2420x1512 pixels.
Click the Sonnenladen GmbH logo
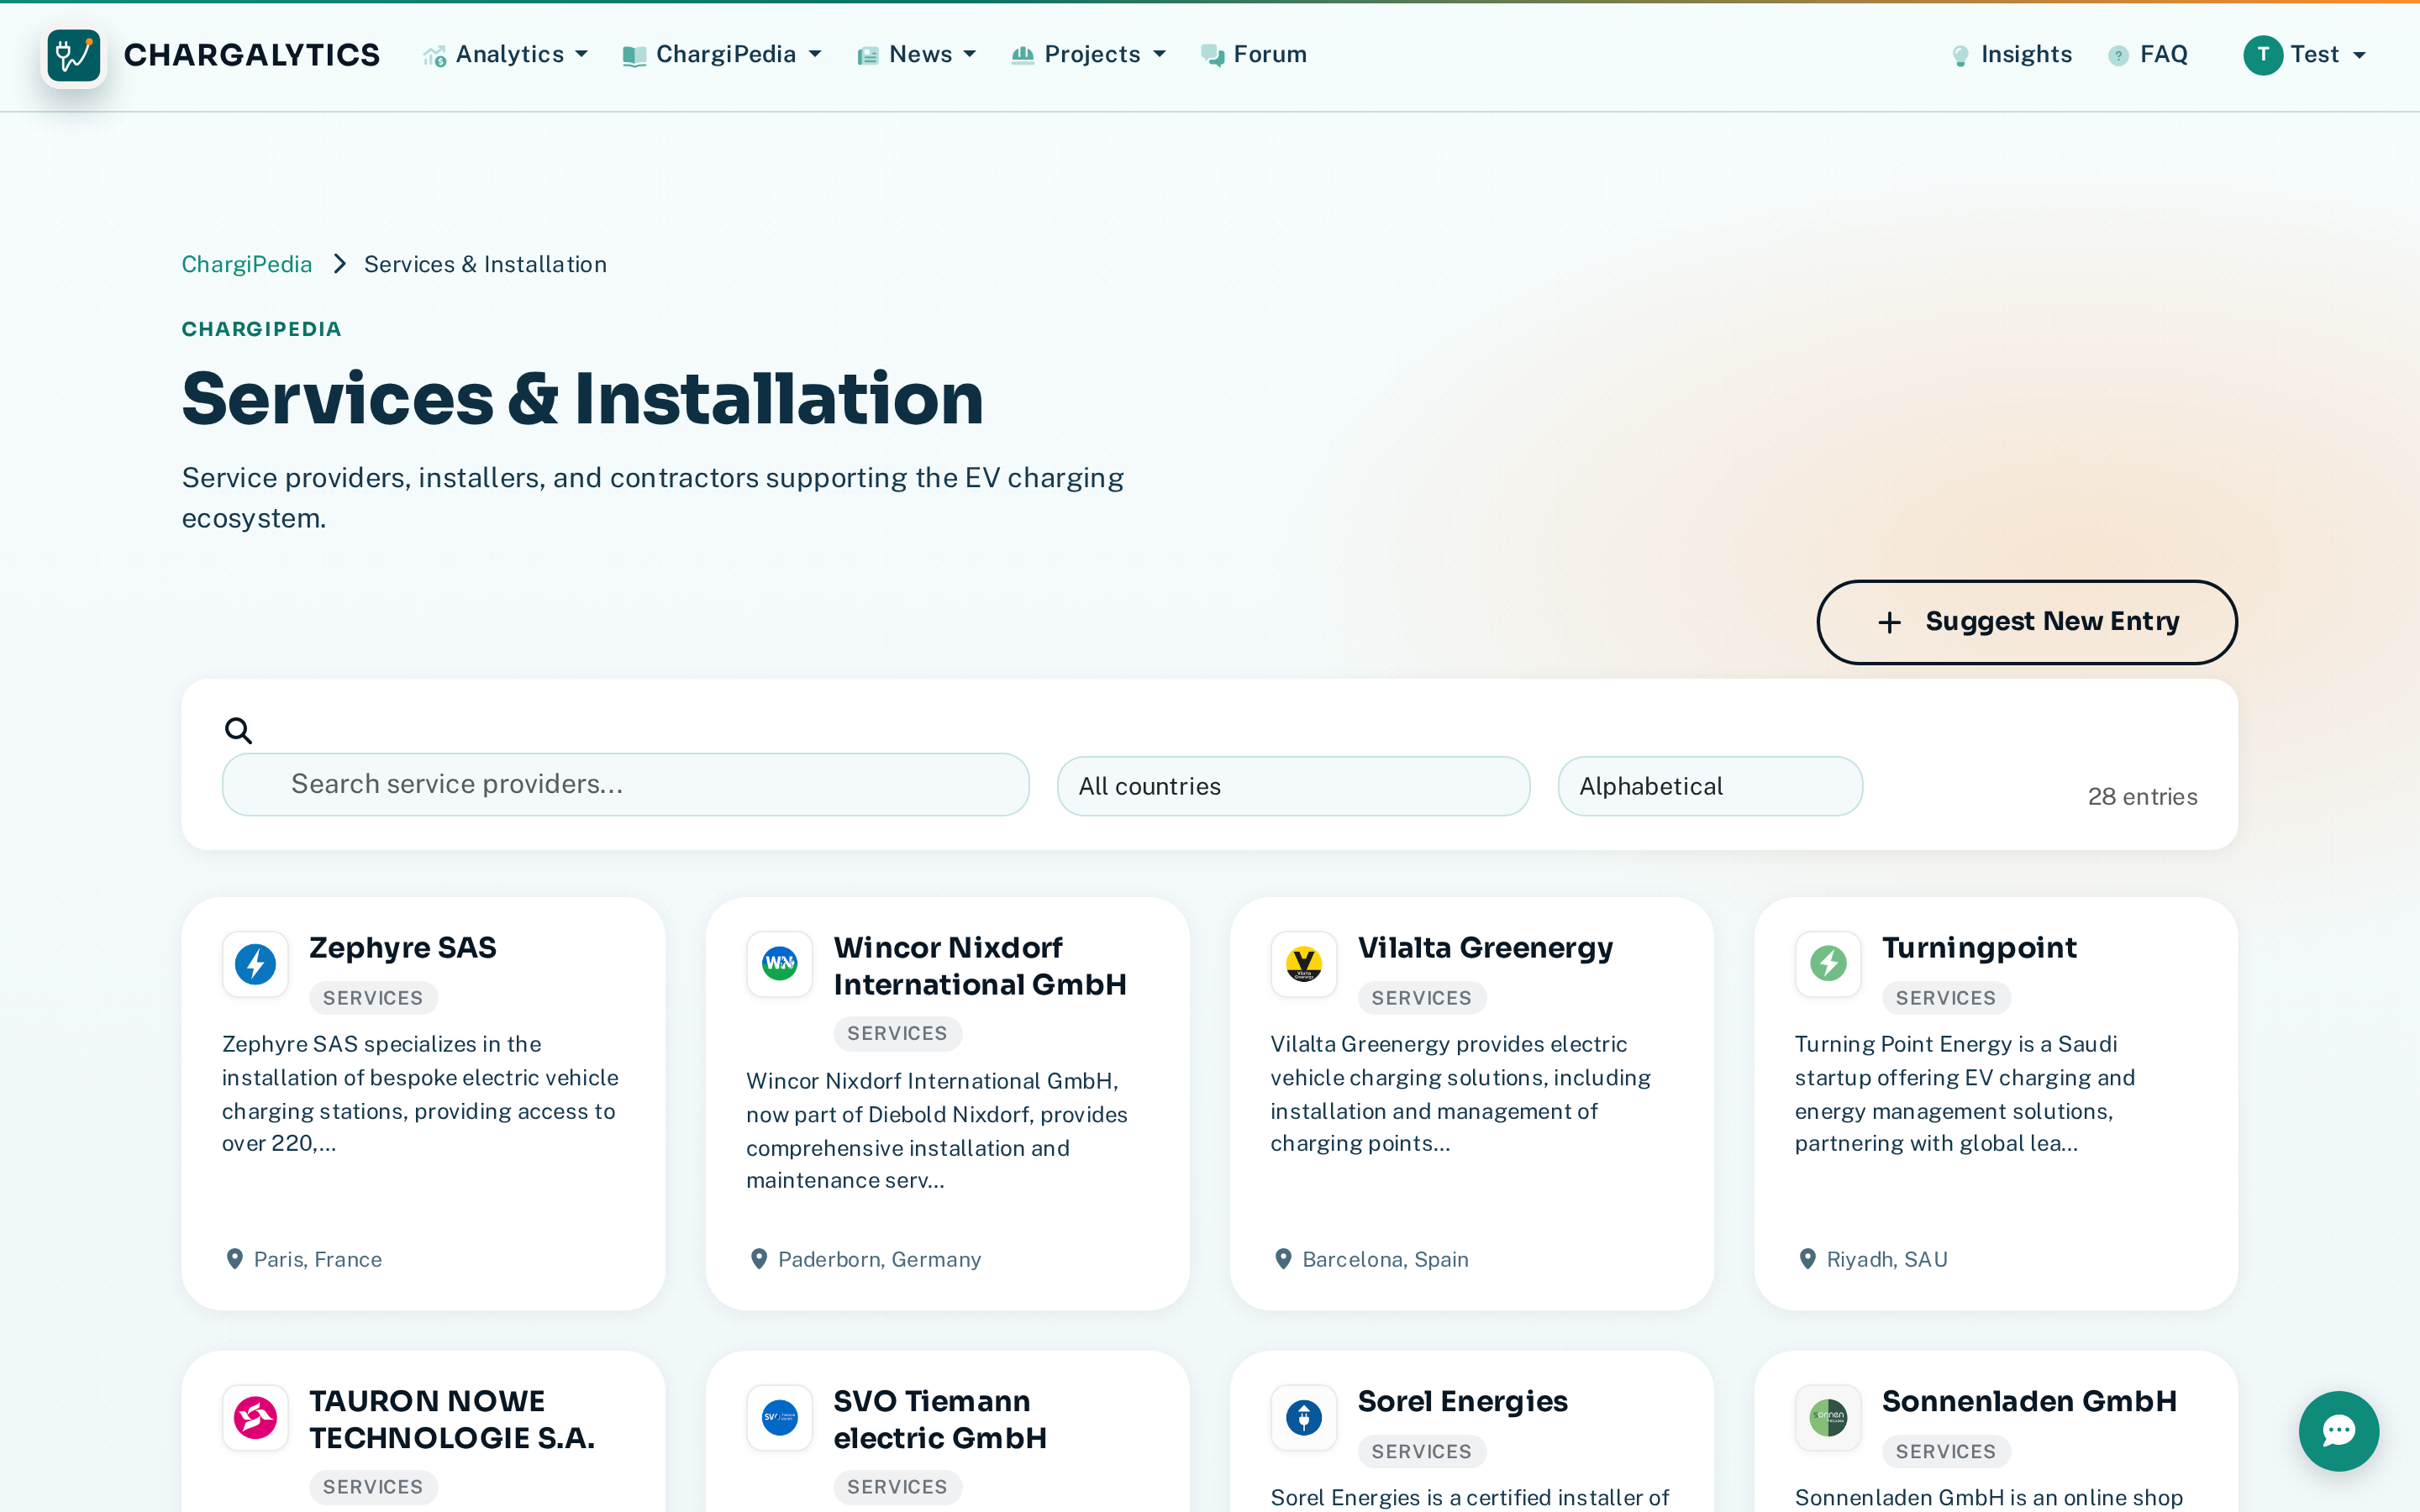pyautogui.click(x=1828, y=1418)
